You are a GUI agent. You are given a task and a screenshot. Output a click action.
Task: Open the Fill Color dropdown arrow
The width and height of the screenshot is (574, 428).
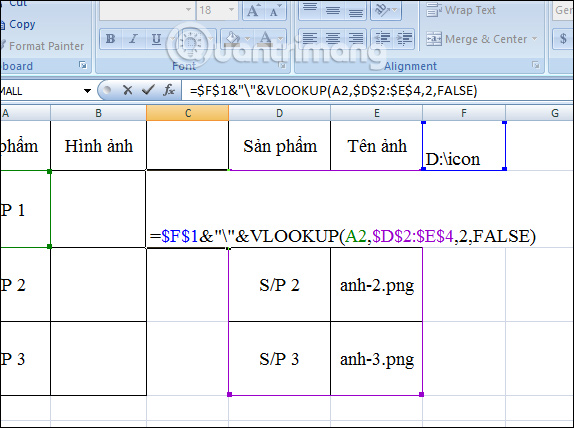click(247, 39)
